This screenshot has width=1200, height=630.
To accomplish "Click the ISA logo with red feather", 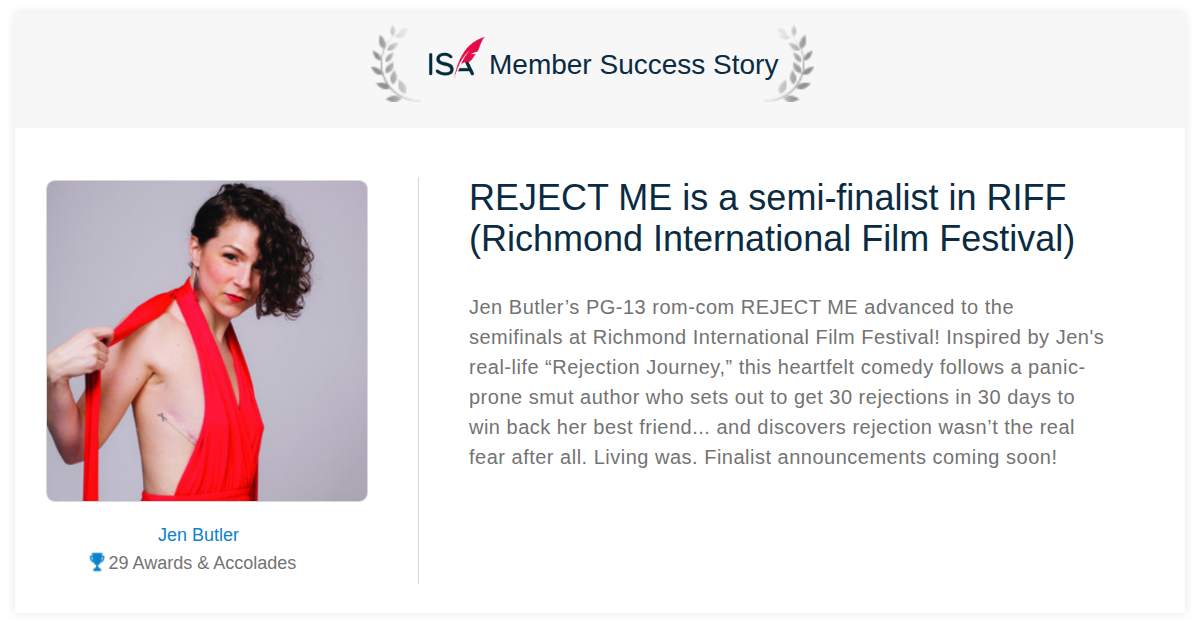I will tap(455, 58).
